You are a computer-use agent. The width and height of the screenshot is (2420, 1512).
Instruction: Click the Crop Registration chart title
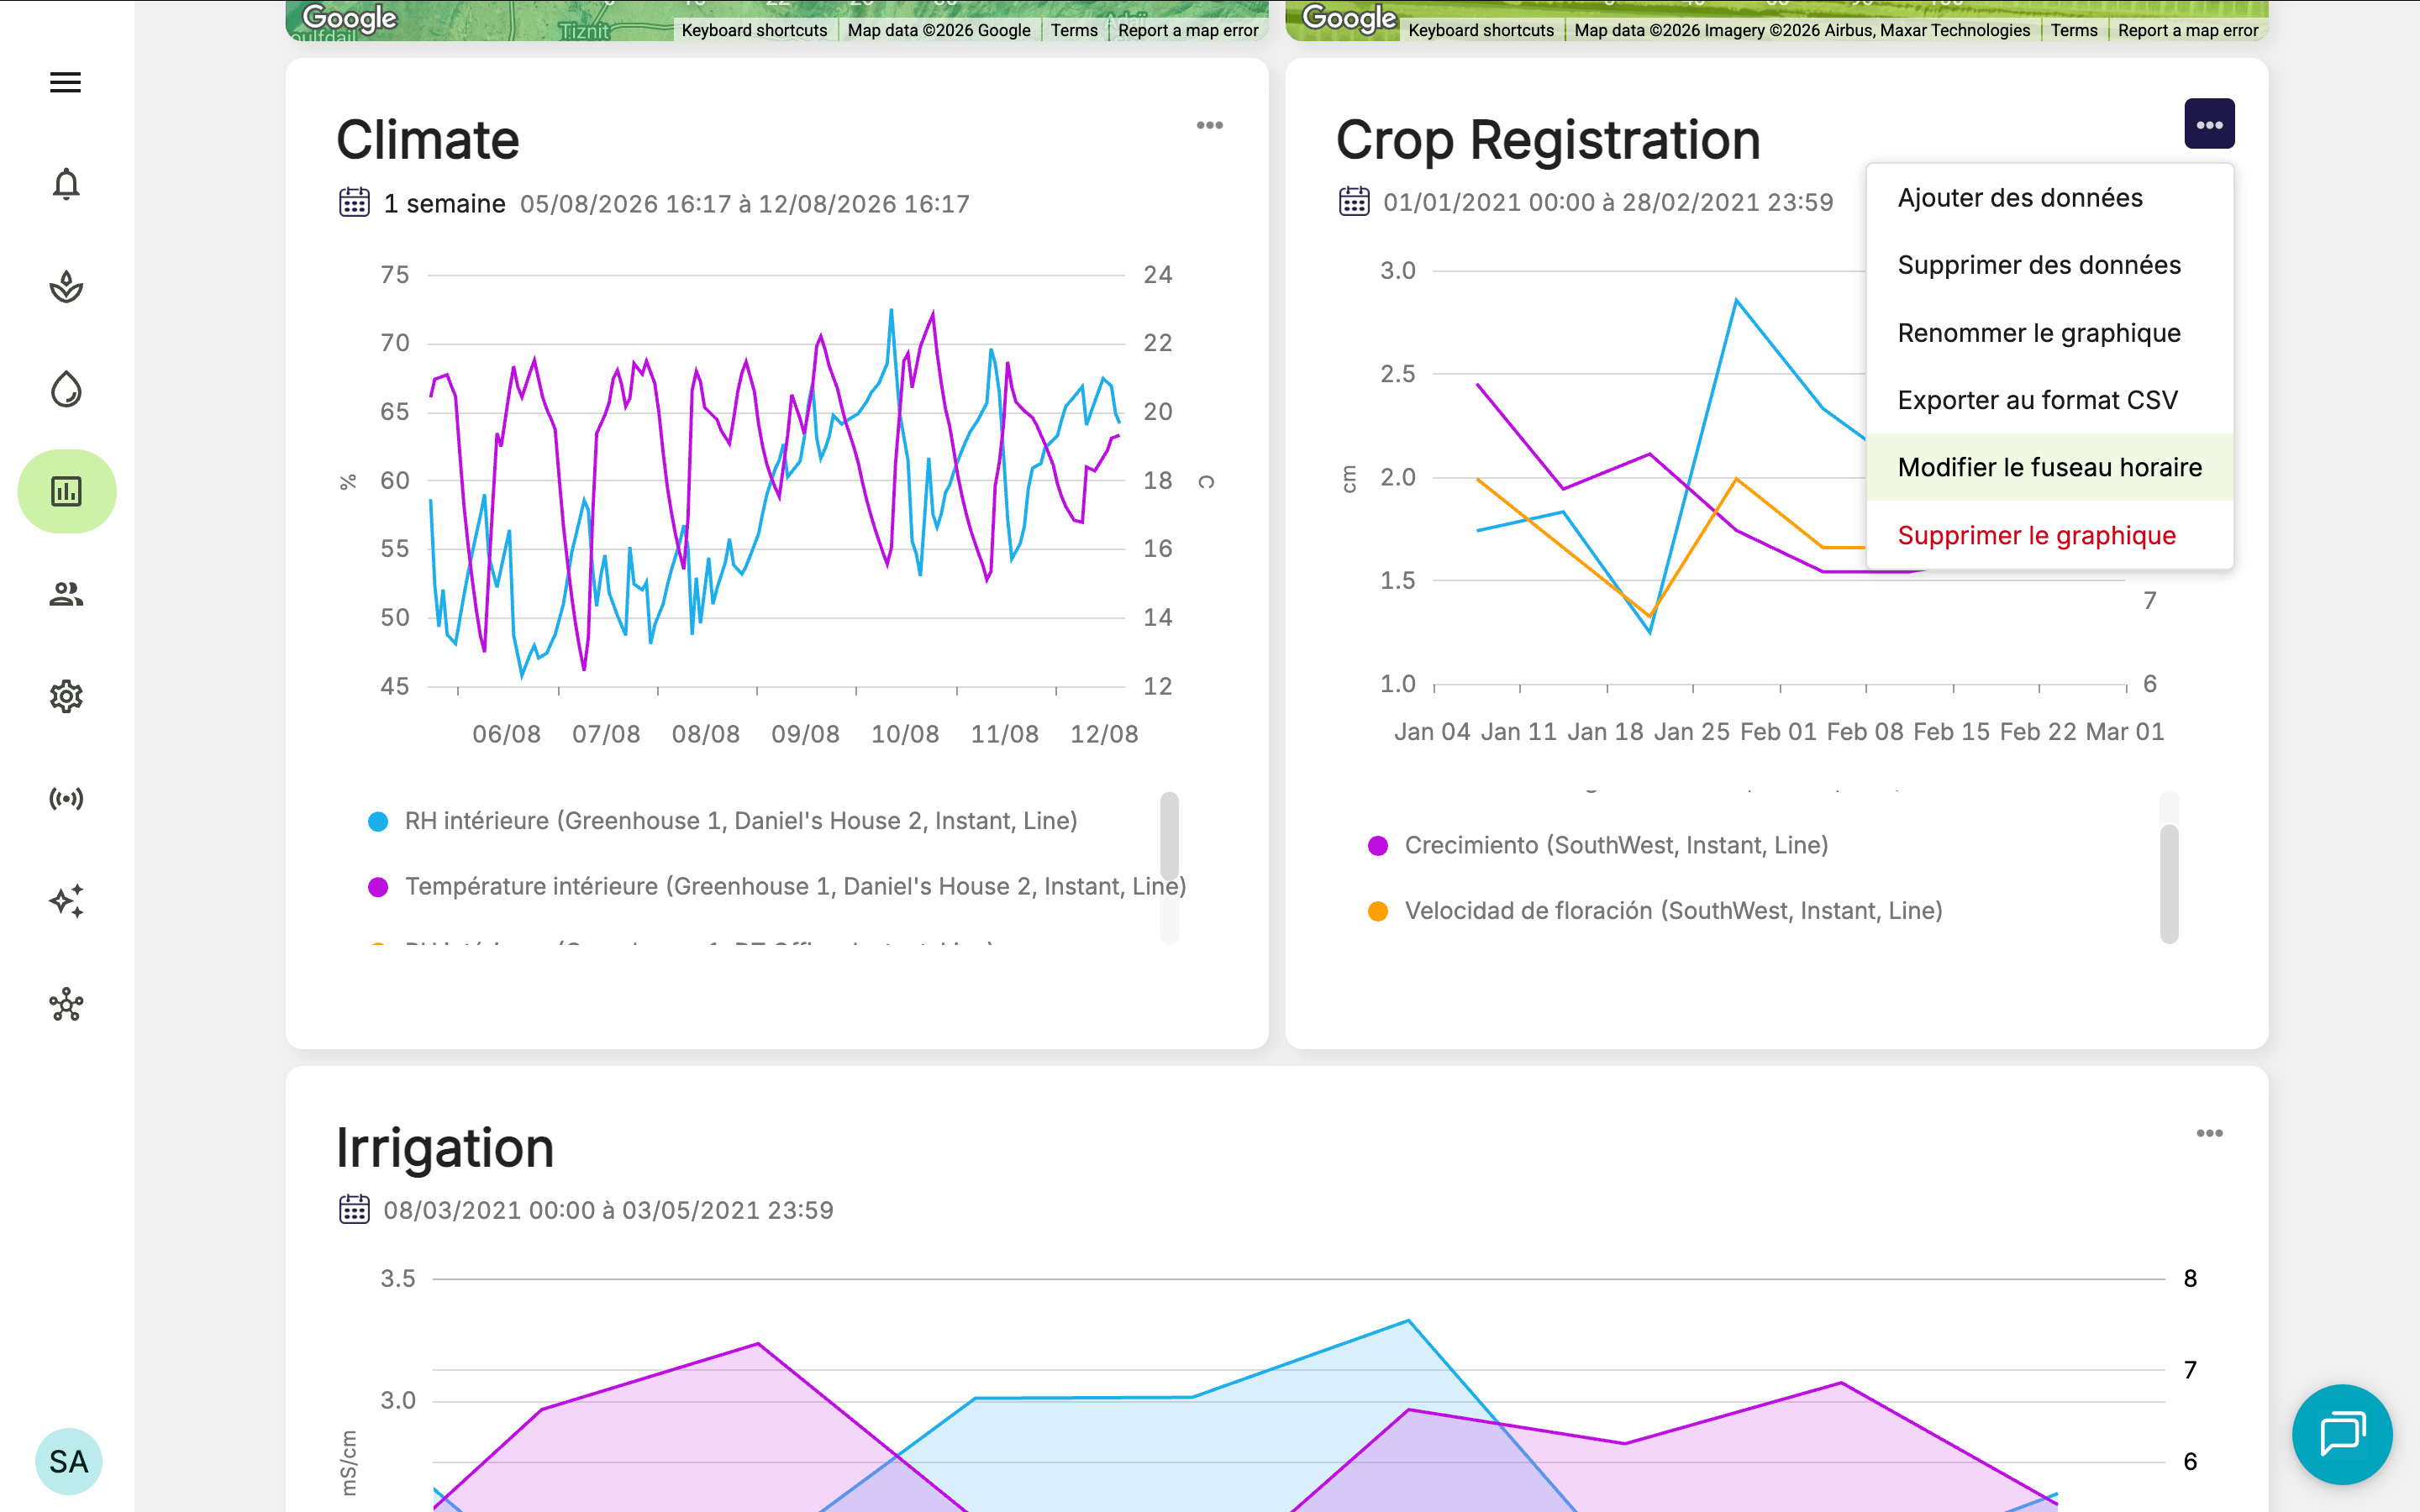click(1548, 139)
